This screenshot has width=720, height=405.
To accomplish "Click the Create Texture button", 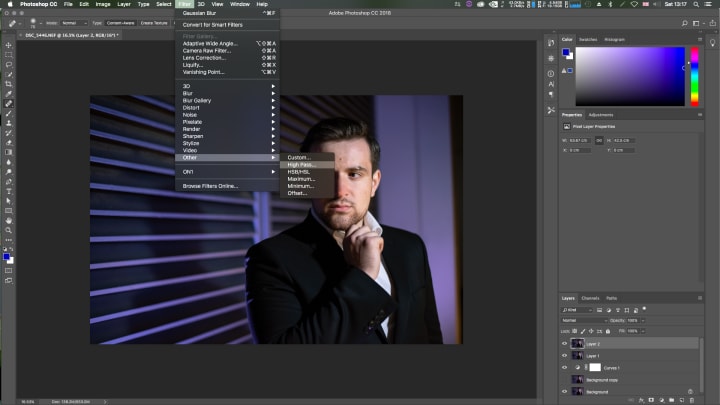I will [154, 23].
